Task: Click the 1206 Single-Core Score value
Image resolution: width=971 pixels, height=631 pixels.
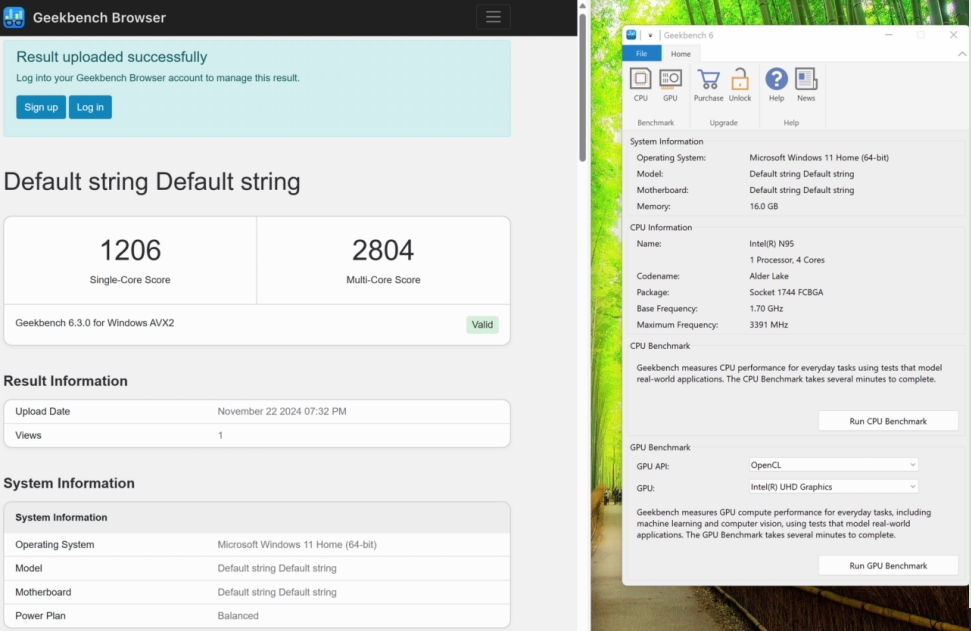Action: pos(130,250)
